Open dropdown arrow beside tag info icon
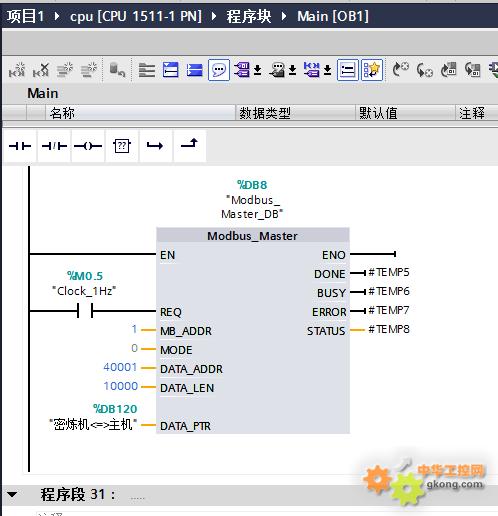 pos(292,70)
